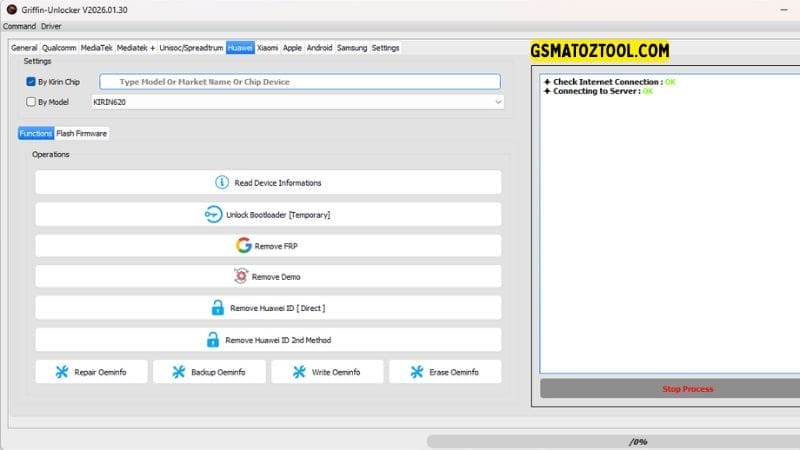Click the padlock icon for Remove Huawei ID Direct
Screen dimensions: 800x450
click(217, 308)
